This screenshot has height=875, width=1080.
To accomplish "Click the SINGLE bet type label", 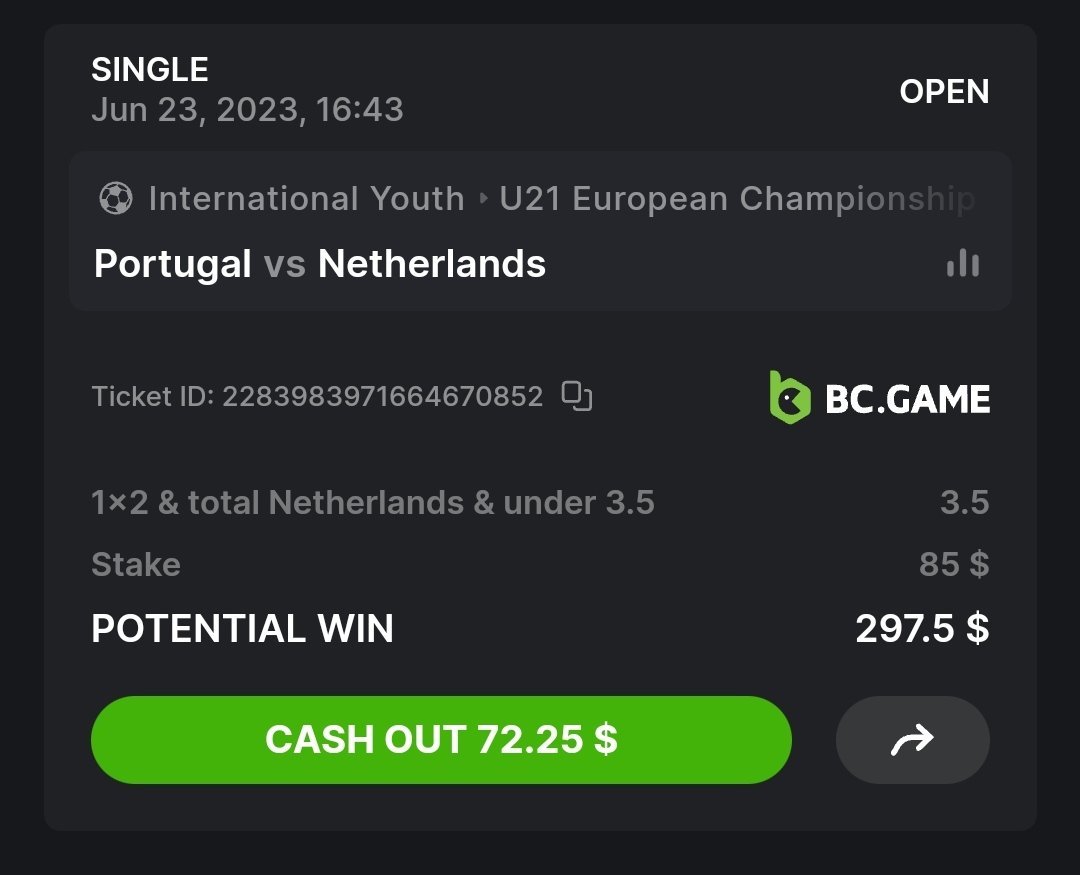I will coord(150,70).
